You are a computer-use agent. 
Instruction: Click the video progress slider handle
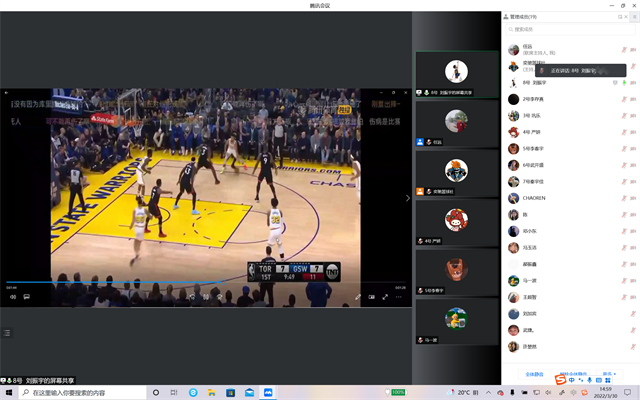(224, 282)
